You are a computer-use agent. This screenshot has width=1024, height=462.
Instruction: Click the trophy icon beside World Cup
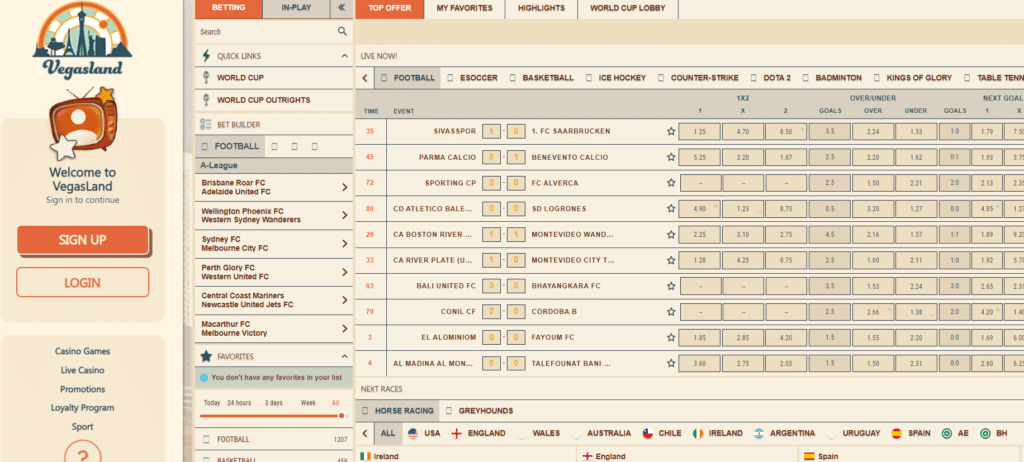(206, 78)
